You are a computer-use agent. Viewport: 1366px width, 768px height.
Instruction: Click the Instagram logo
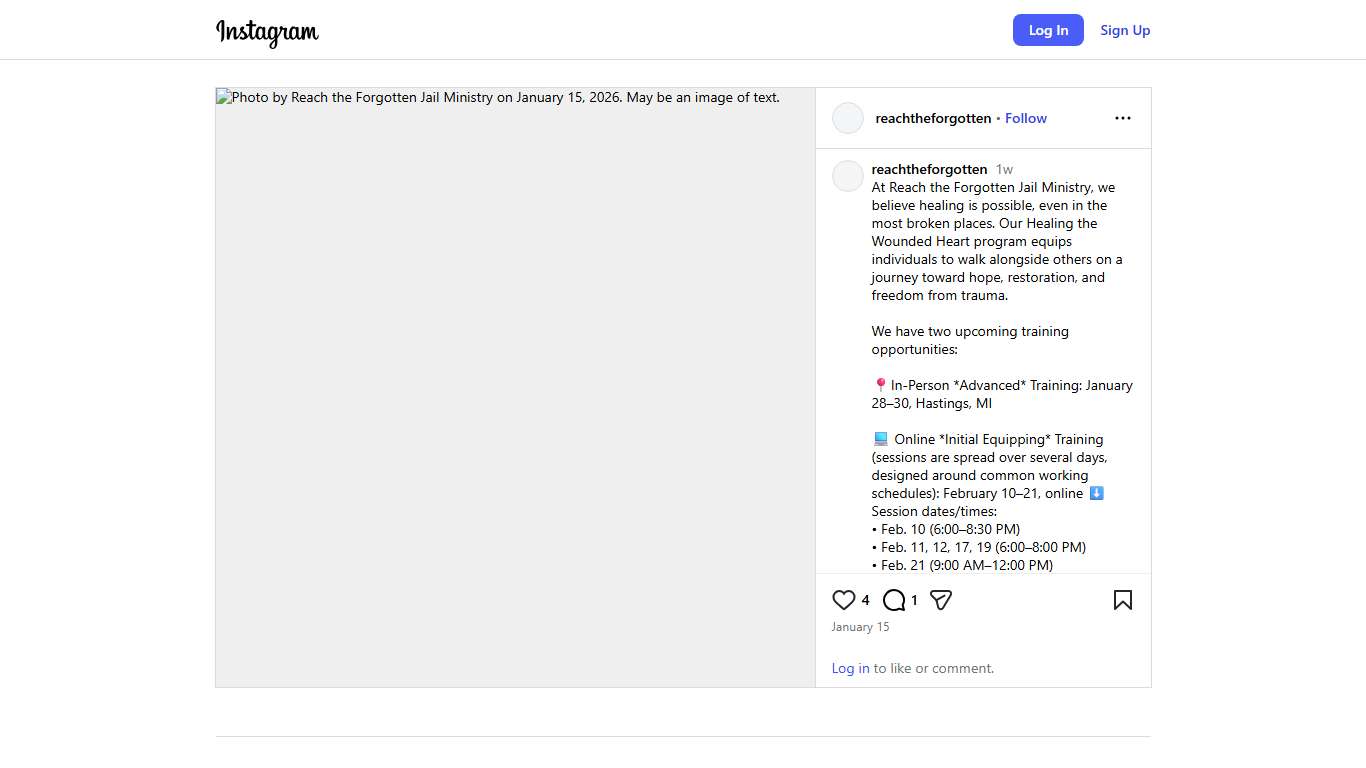(x=267, y=32)
